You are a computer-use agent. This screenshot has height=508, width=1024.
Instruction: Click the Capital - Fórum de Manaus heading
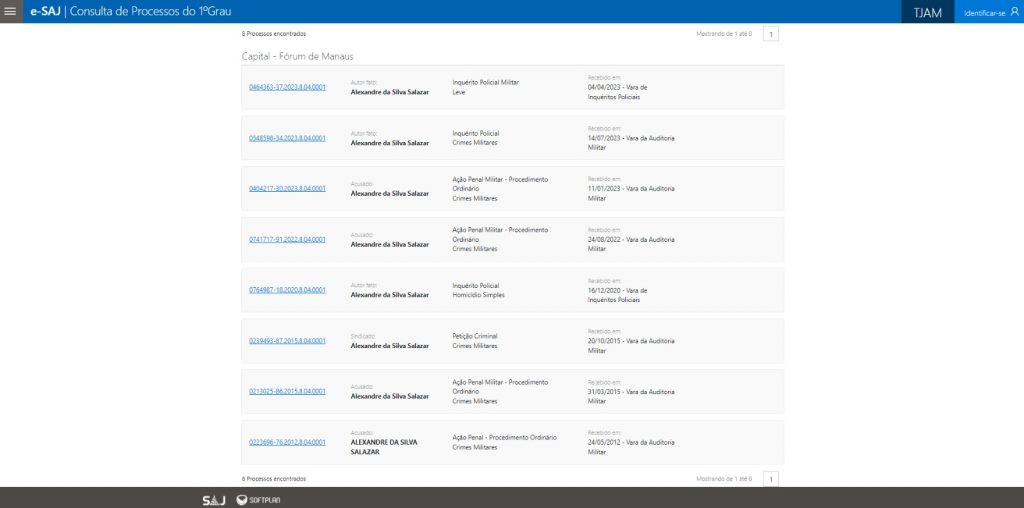pyautogui.click(x=297, y=56)
